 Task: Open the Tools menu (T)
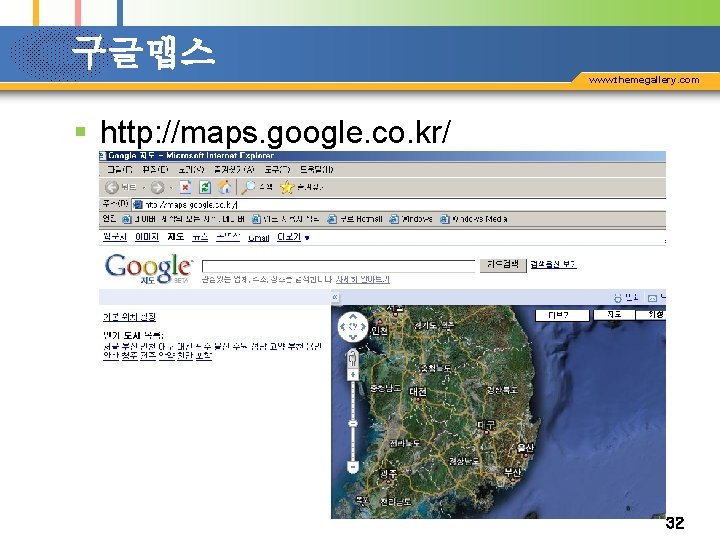pos(277,169)
